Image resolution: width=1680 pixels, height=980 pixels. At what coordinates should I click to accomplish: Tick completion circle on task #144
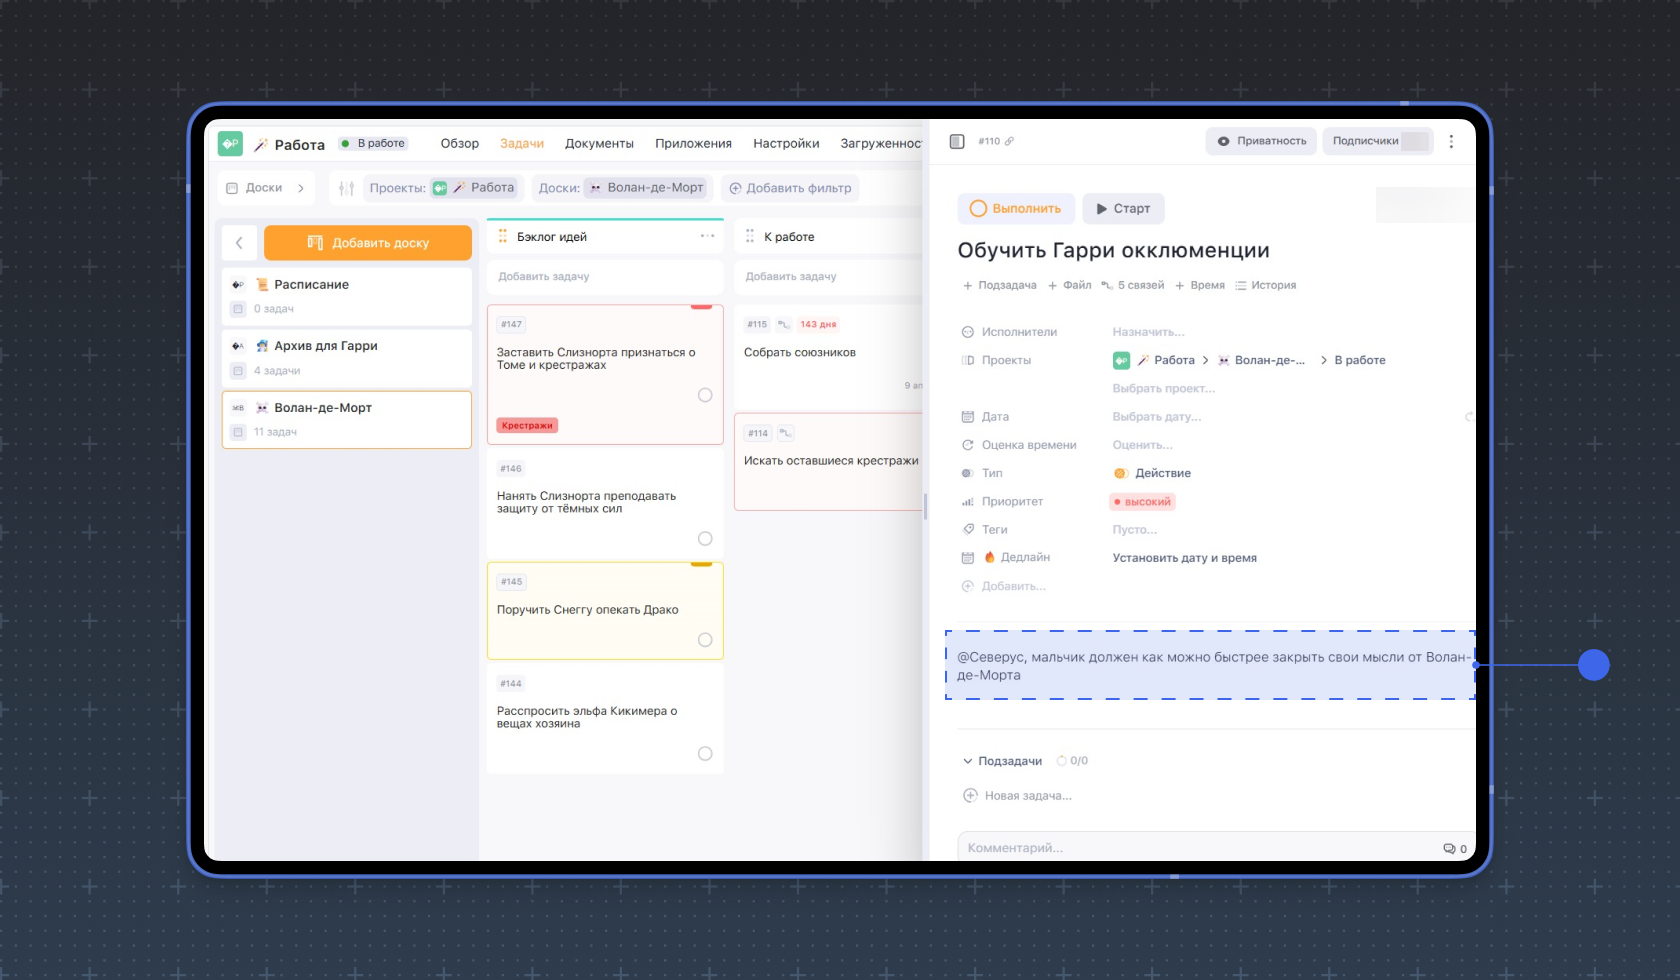705,754
